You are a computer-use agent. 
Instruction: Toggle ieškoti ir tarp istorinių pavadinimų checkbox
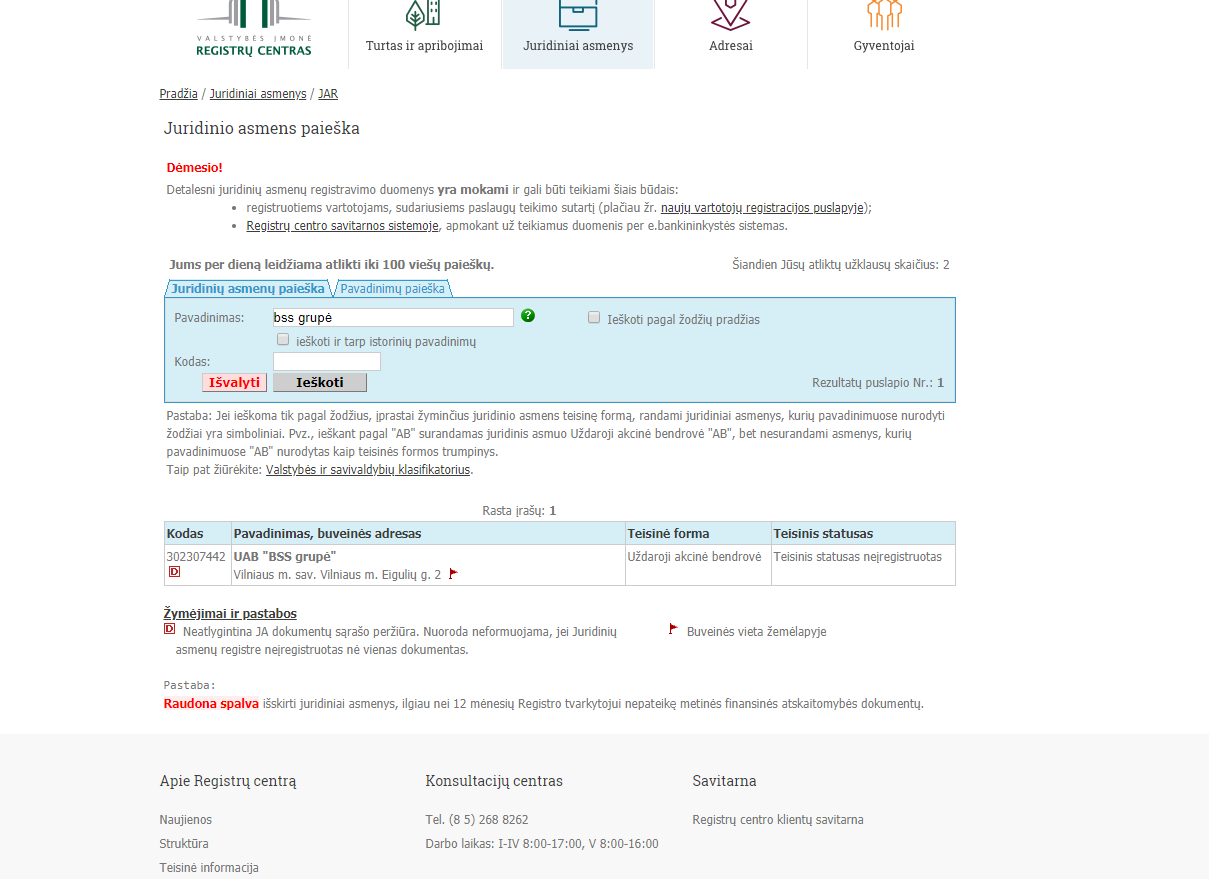pyautogui.click(x=283, y=339)
